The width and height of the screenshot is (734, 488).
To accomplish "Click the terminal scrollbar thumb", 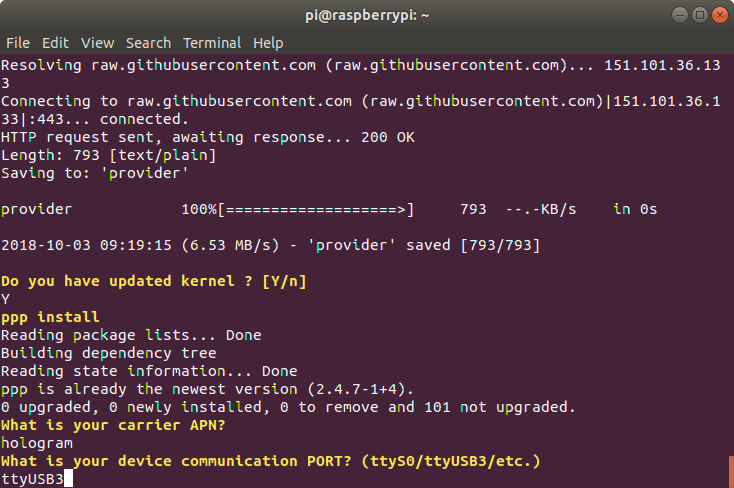I will [730, 471].
